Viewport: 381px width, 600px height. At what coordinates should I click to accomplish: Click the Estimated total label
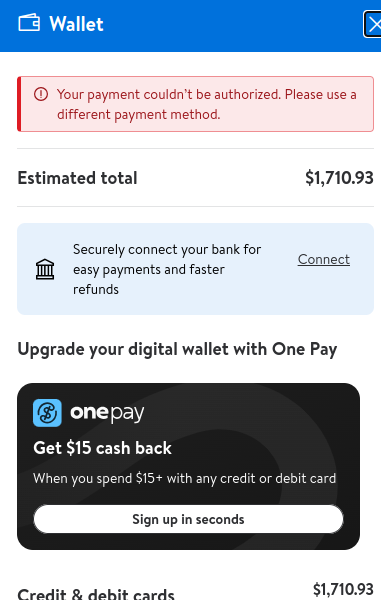point(77,178)
